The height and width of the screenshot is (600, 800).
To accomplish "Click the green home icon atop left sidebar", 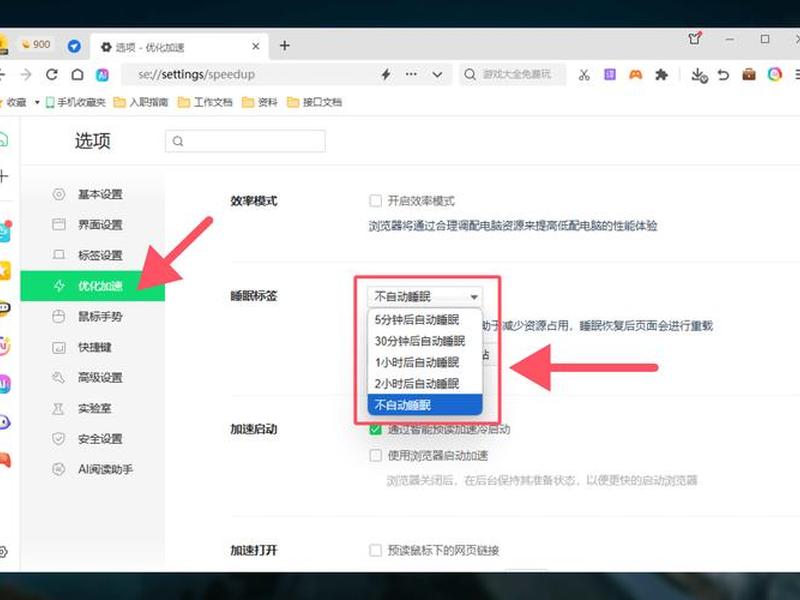I will click(x=4, y=139).
